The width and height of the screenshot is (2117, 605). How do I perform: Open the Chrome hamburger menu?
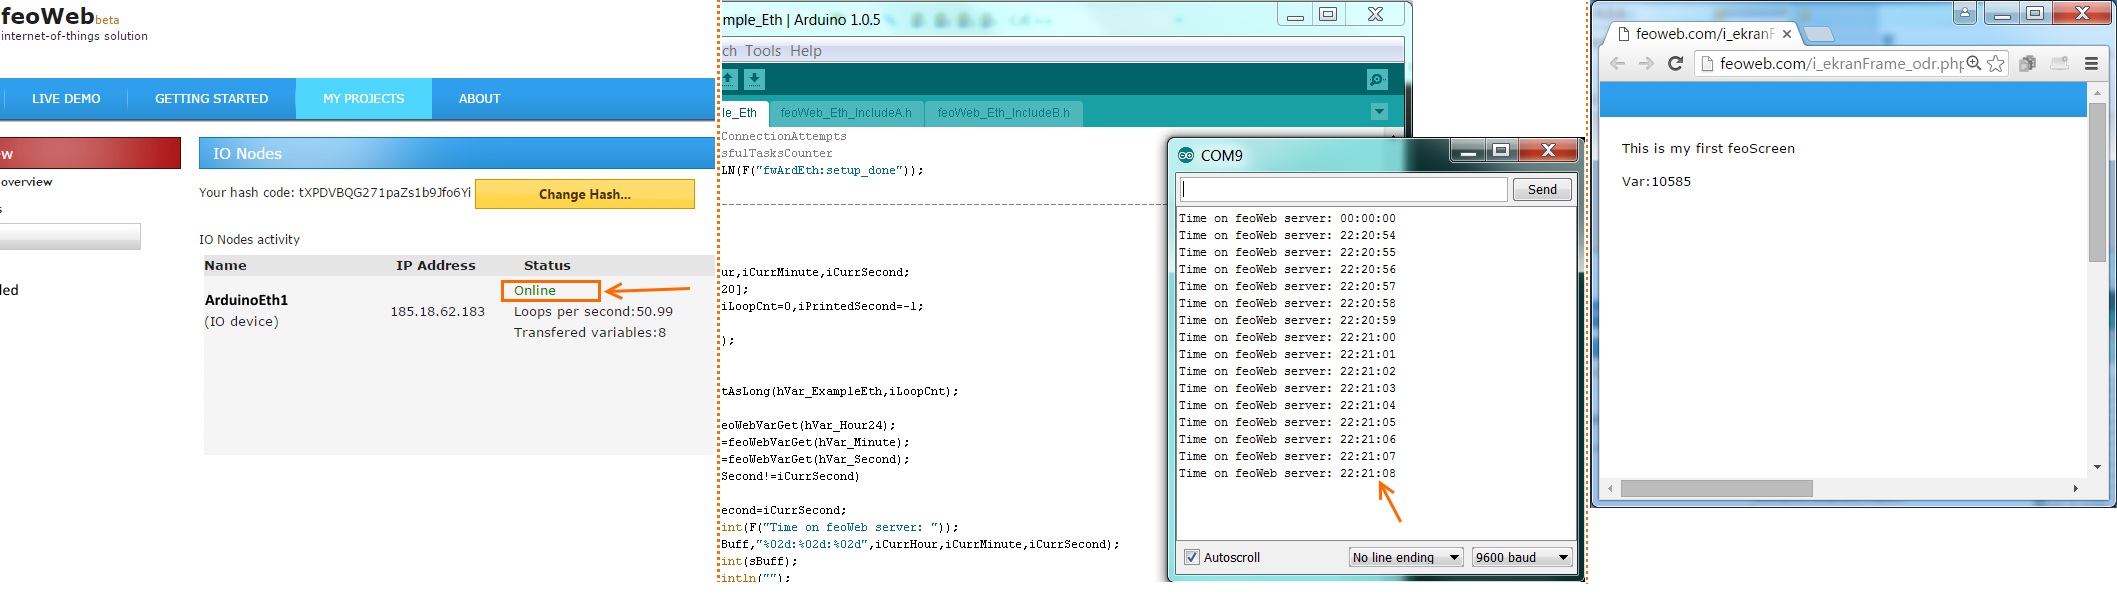pos(2091,63)
